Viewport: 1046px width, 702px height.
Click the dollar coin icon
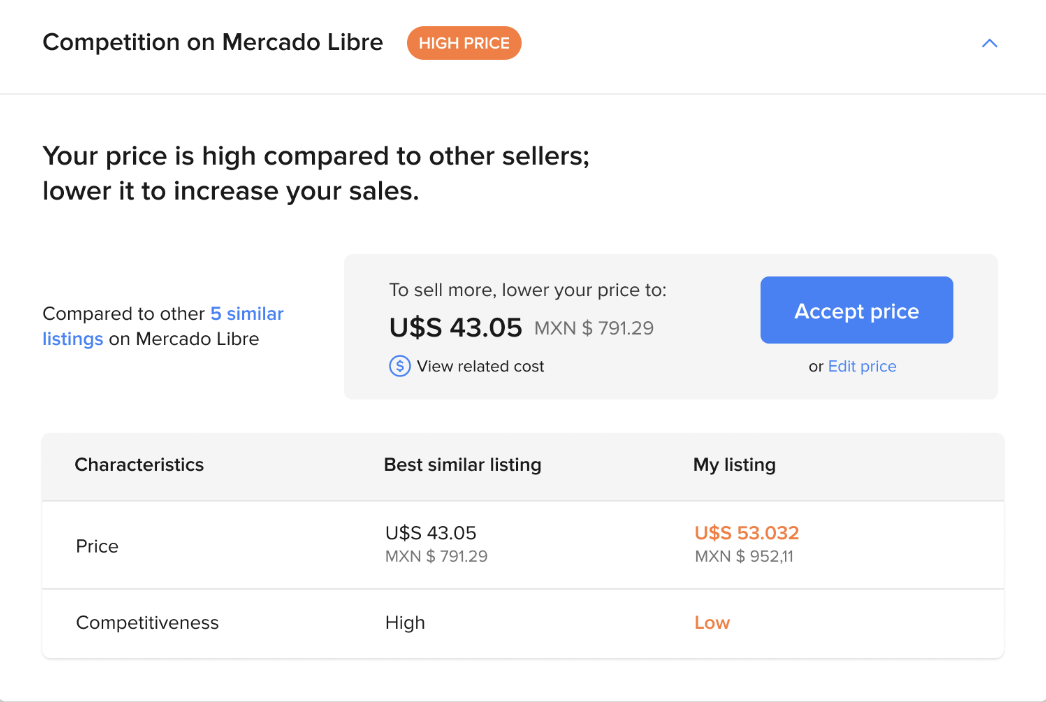click(400, 366)
